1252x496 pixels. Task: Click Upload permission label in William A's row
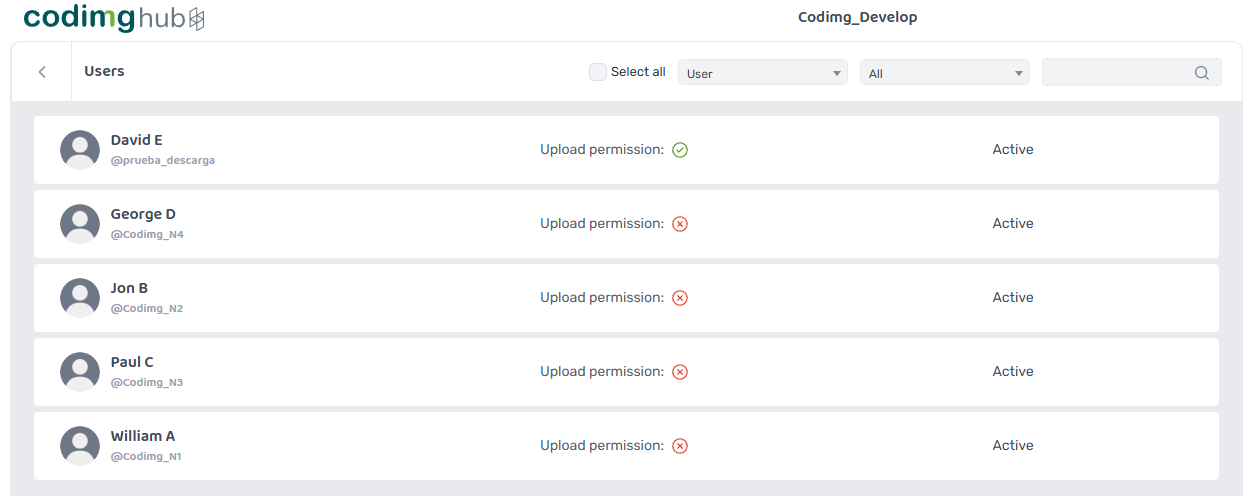[x=602, y=445]
